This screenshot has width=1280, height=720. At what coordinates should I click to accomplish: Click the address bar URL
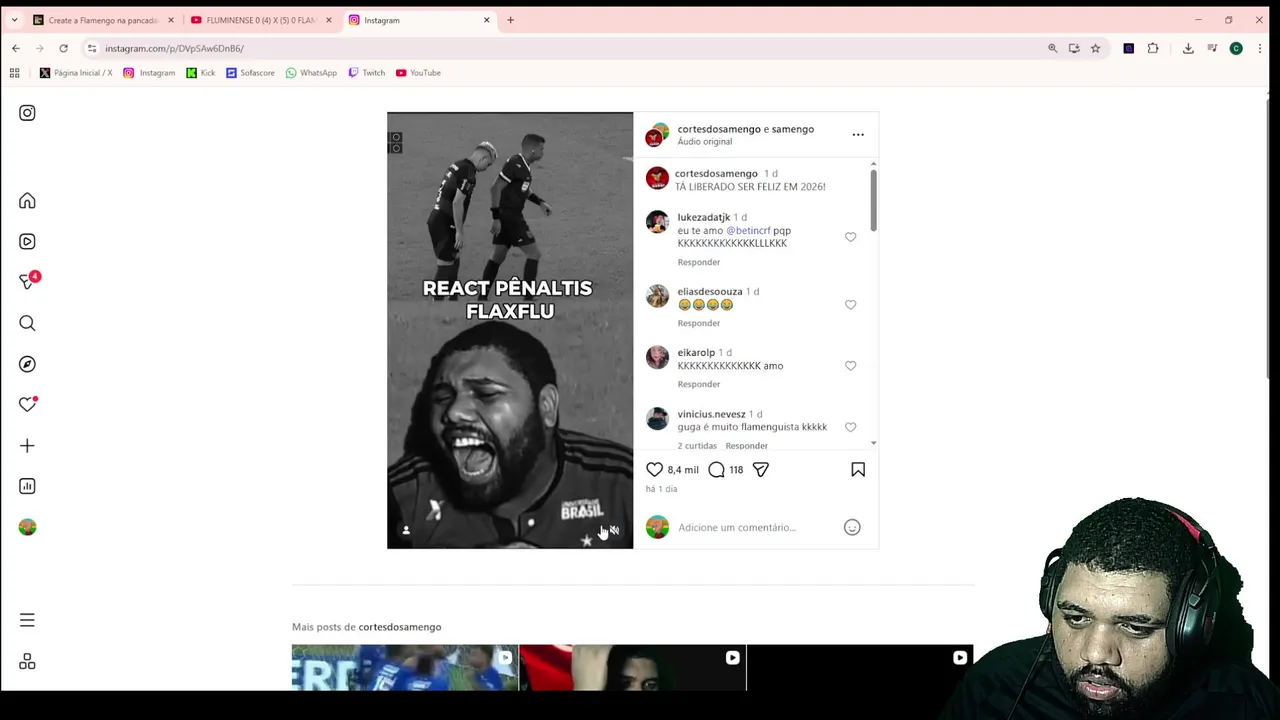pos(174,48)
